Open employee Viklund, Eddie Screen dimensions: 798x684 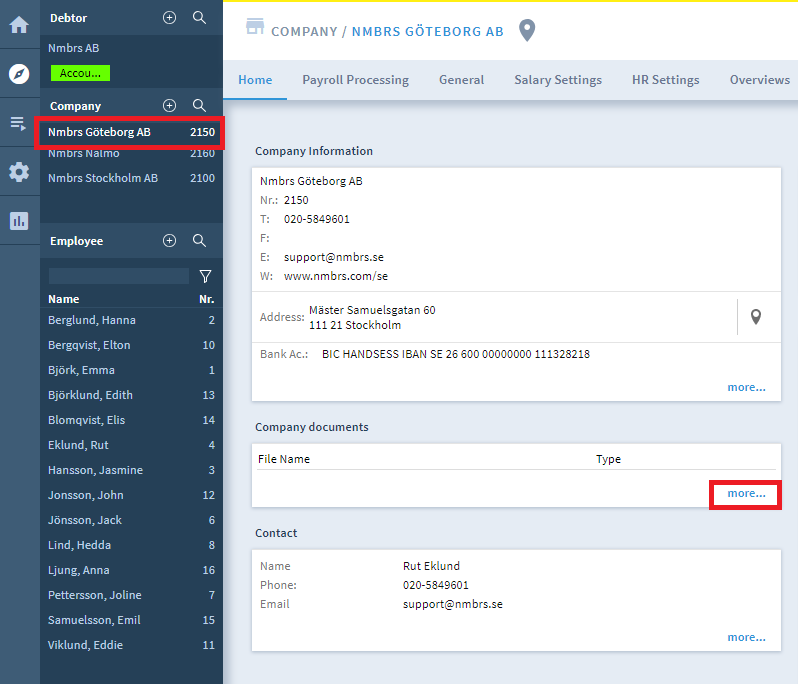pyautogui.click(x=131, y=645)
